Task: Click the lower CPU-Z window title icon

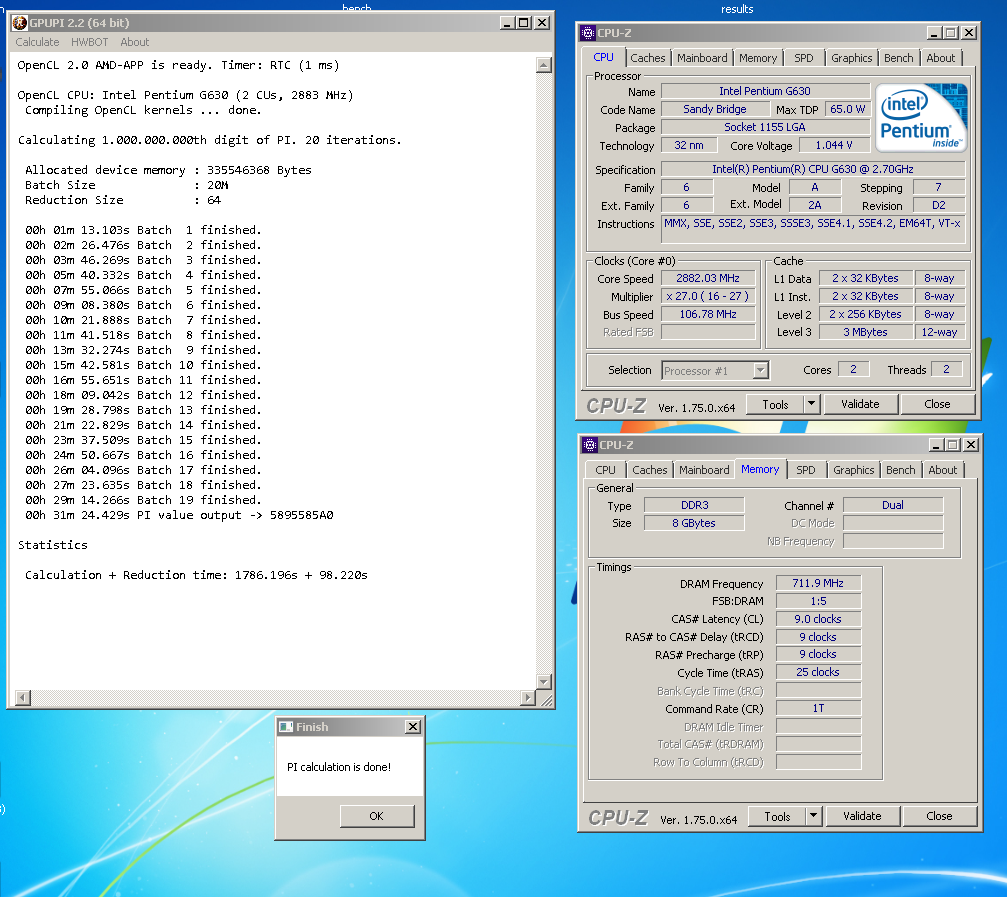Action: (590, 445)
